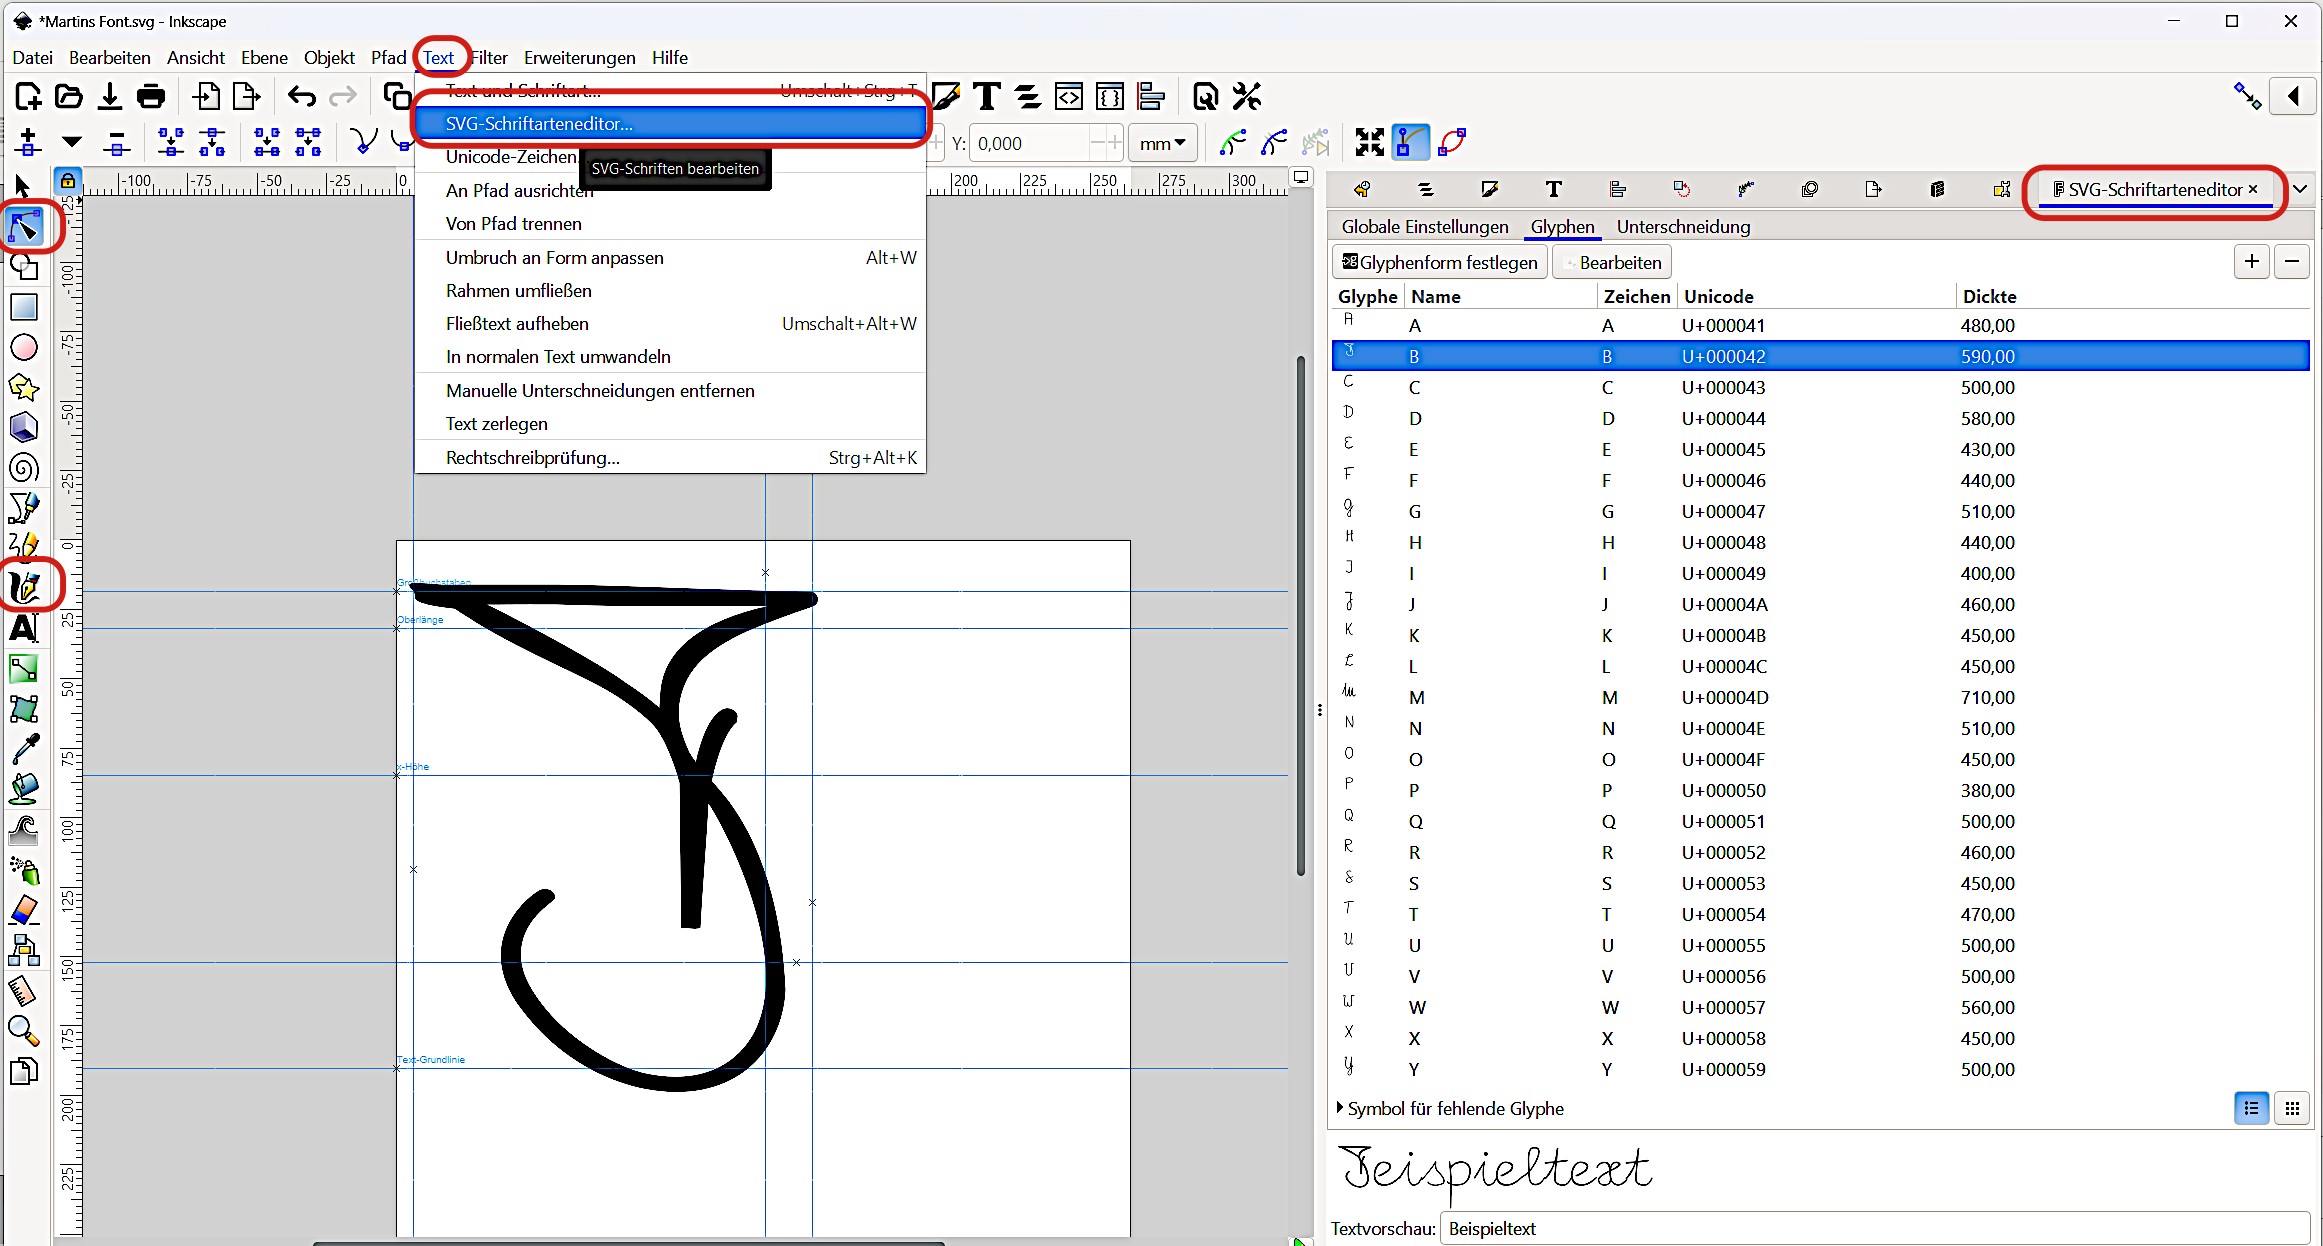Image resolution: width=2323 pixels, height=1246 pixels.
Task: Choose the eraser tool in toolbox
Action: (24, 910)
